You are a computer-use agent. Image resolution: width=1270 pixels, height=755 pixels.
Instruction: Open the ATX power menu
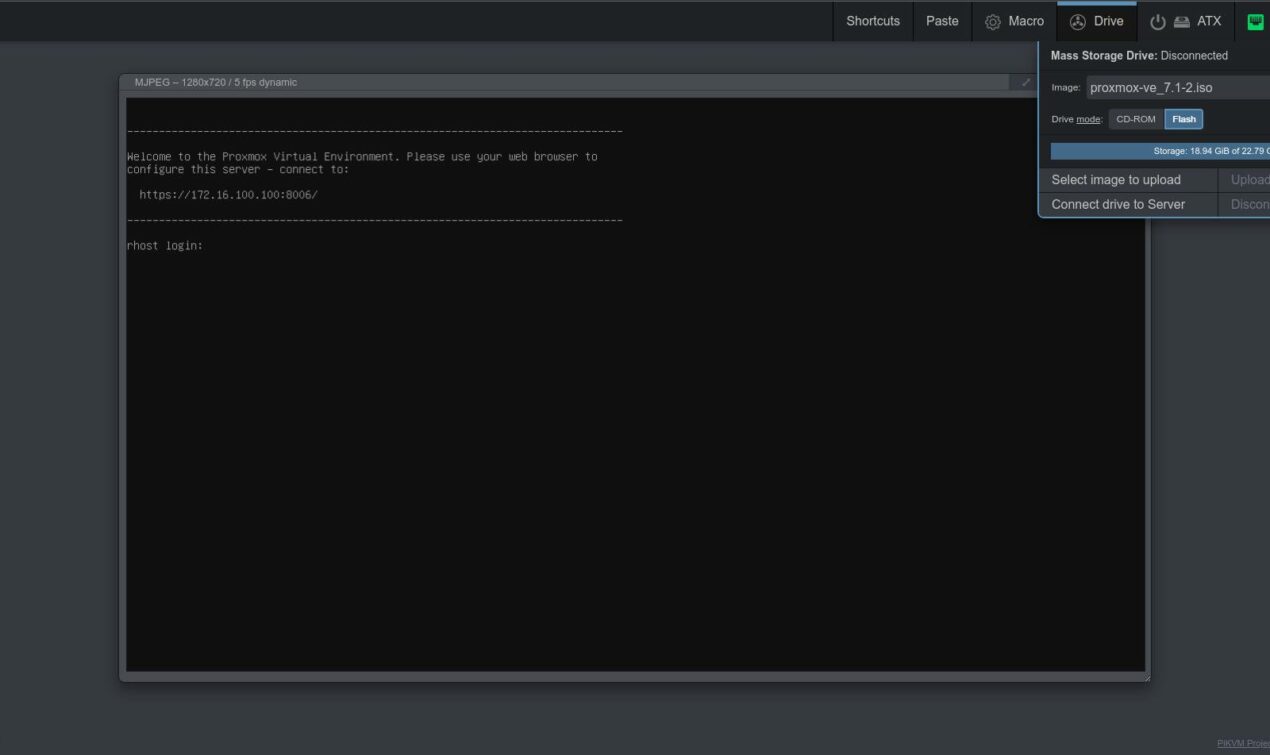pos(1185,21)
